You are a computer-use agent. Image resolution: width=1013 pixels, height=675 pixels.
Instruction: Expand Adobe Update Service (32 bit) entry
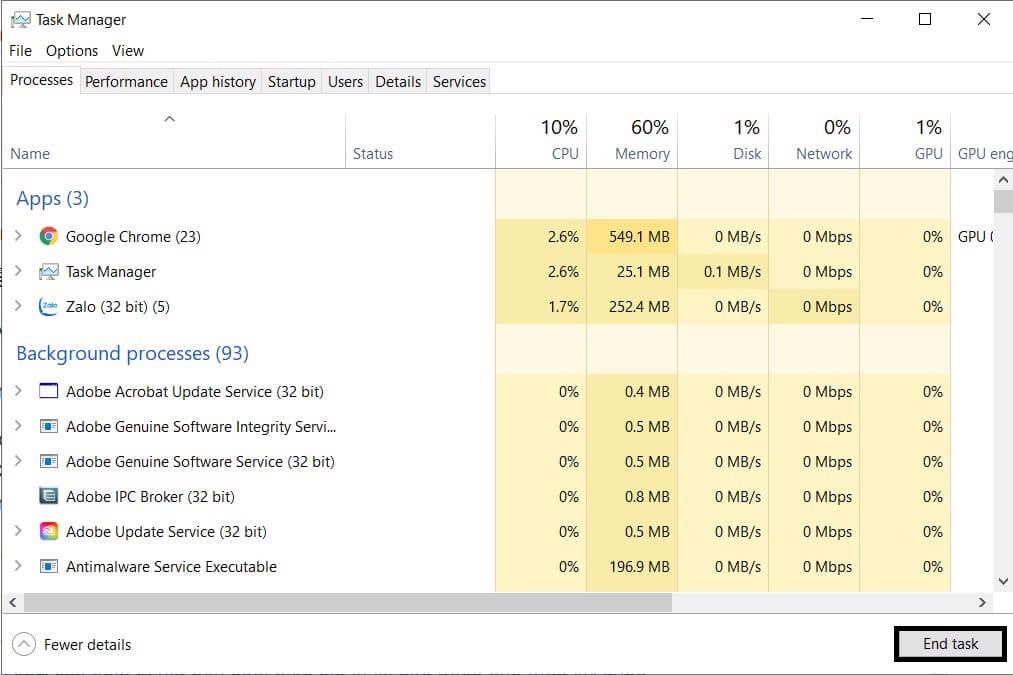(18, 531)
